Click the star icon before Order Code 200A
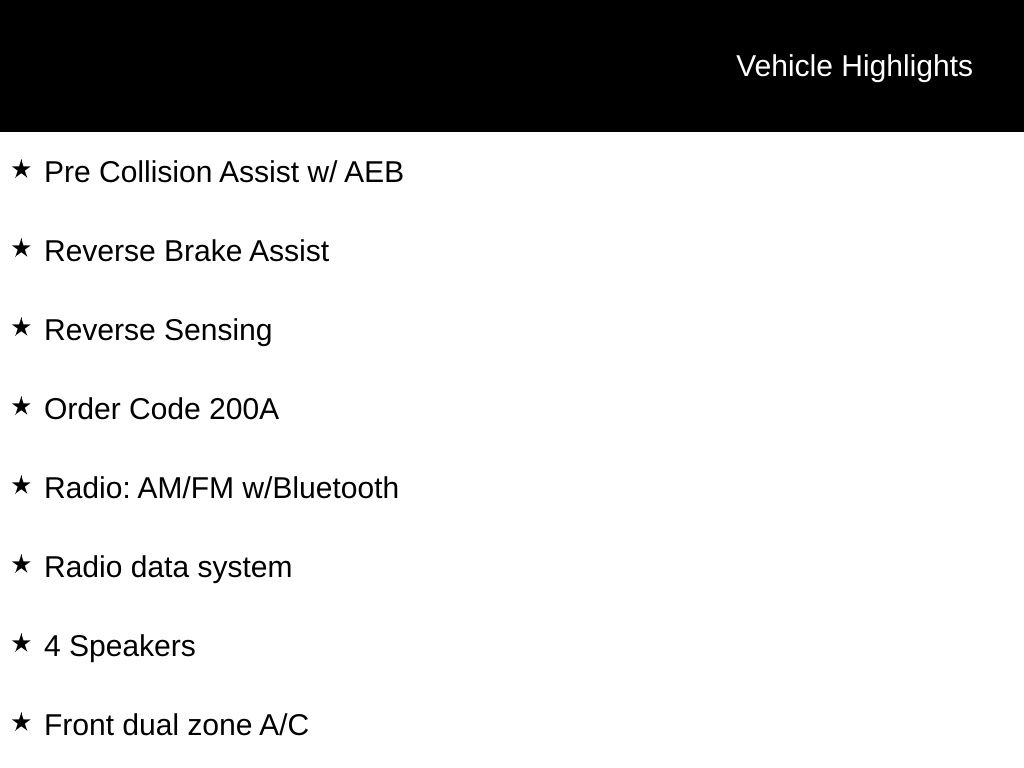This screenshot has width=1024, height=768. (x=21, y=406)
